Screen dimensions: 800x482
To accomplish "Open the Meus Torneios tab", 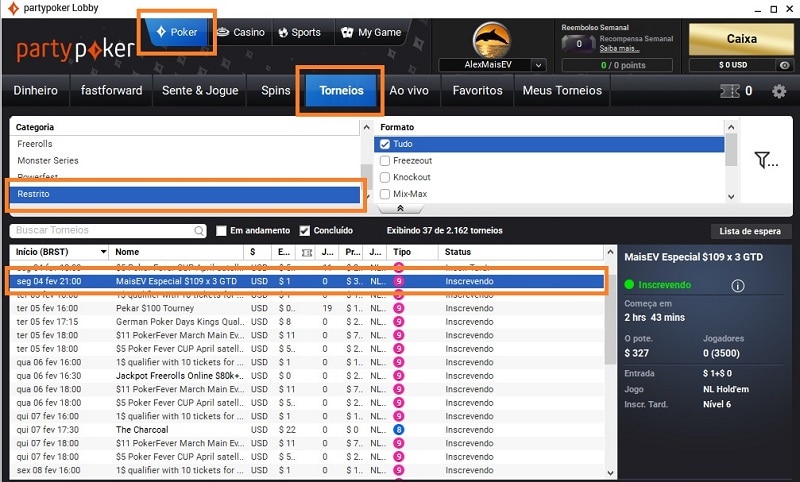I will coord(562,91).
